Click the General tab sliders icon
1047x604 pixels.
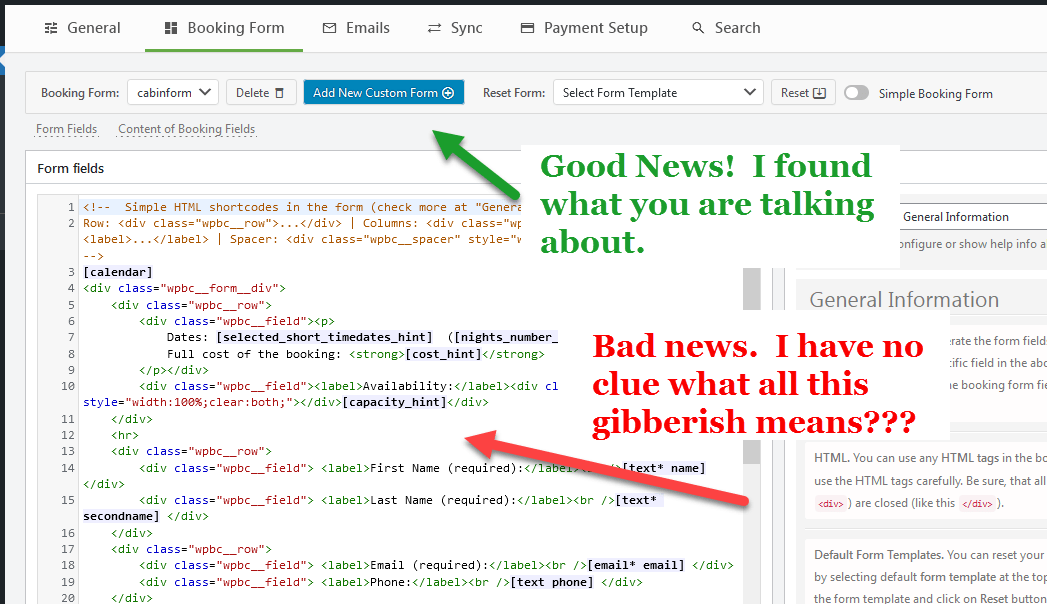coord(51,28)
